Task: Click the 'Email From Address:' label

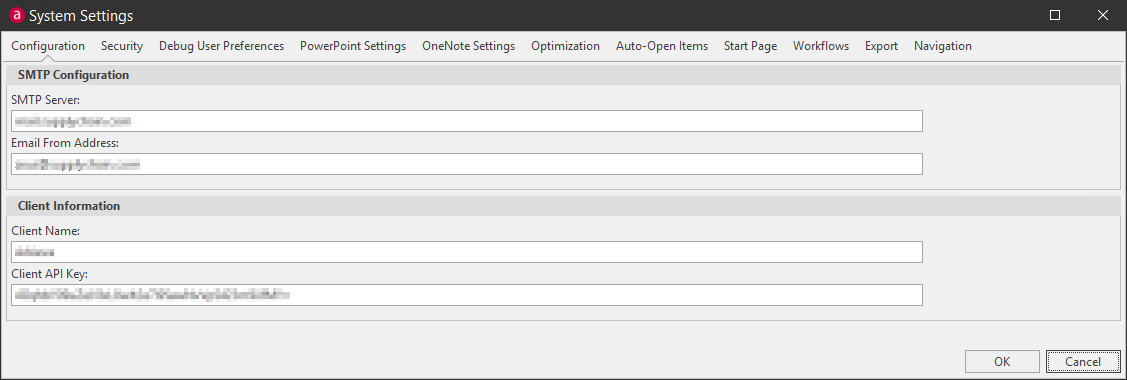Action: click(65, 143)
